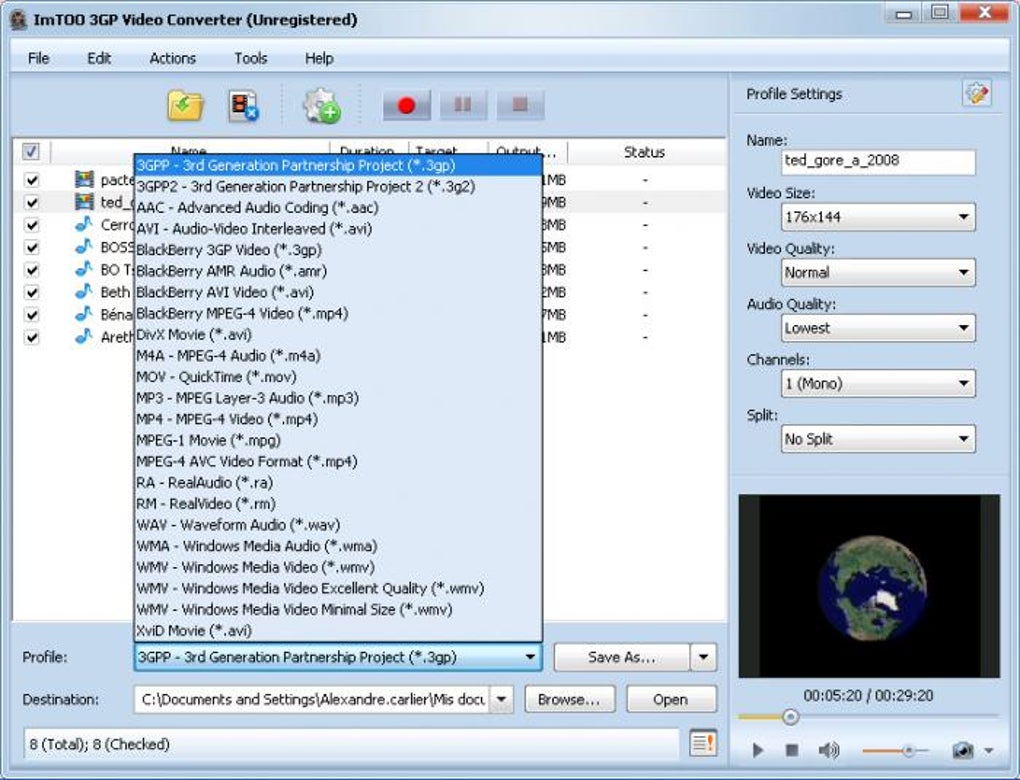Open the log report icon in status bar

[703, 742]
